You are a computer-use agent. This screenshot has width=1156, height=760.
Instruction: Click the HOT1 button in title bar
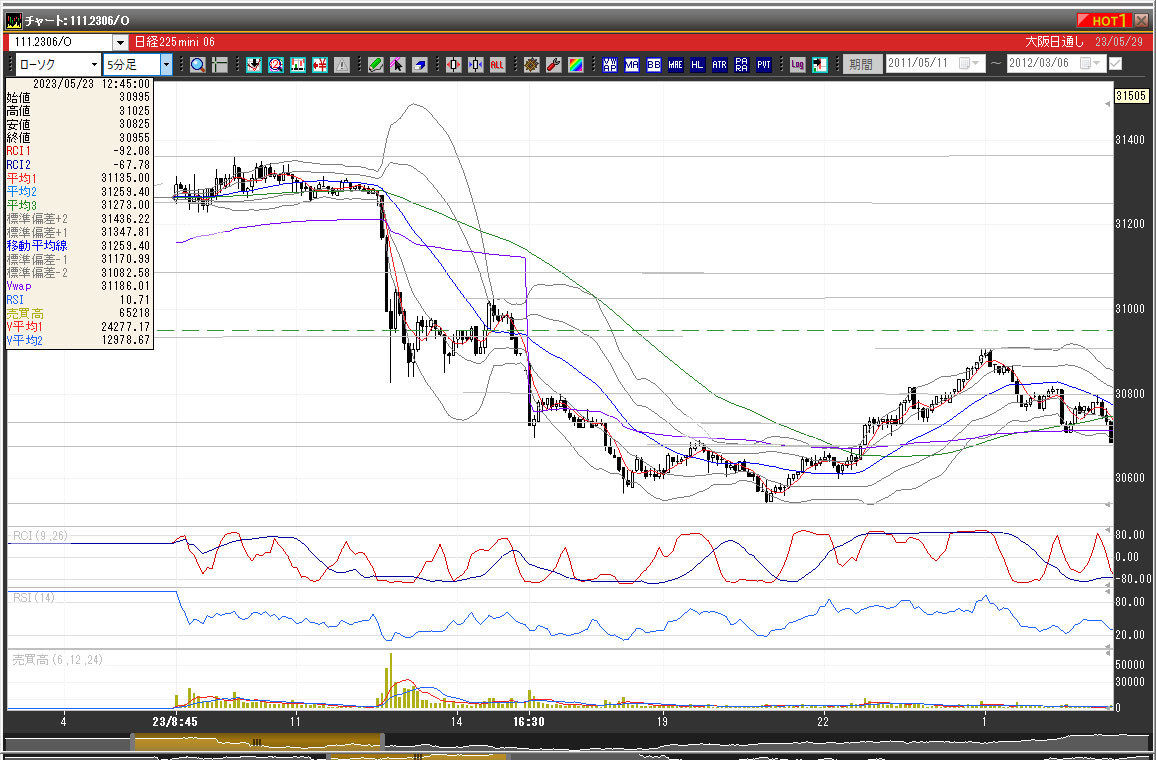pyautogui.click(x=1103, y=21)
